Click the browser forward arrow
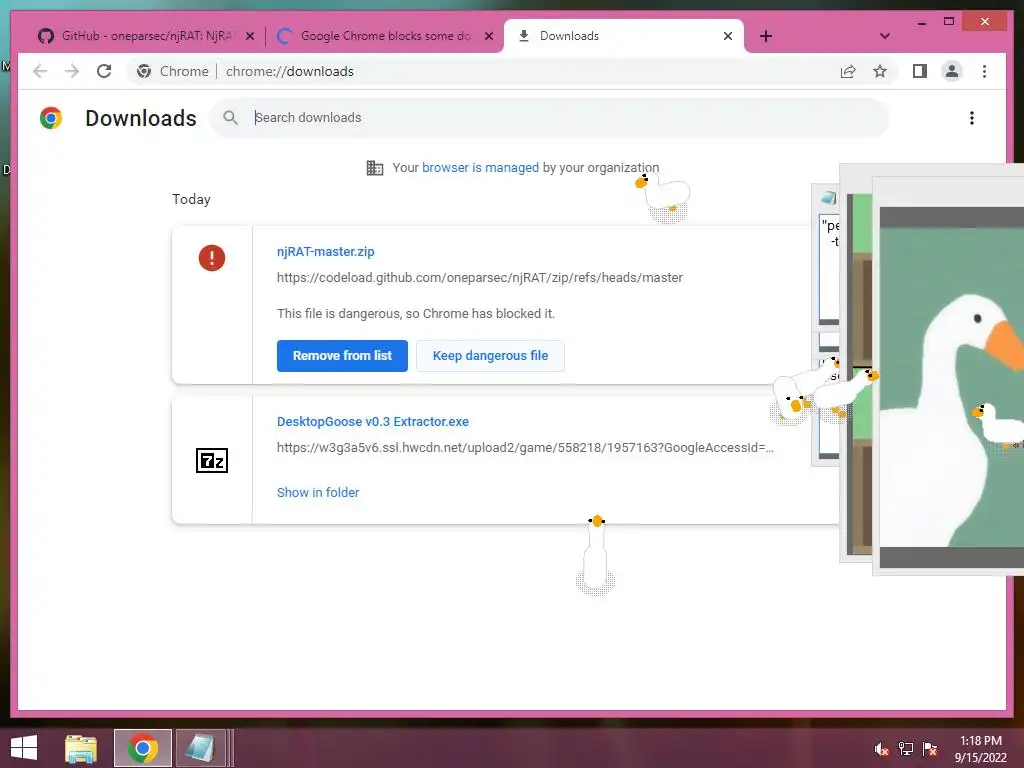The image size is (1024, 768). click(72, 71)
